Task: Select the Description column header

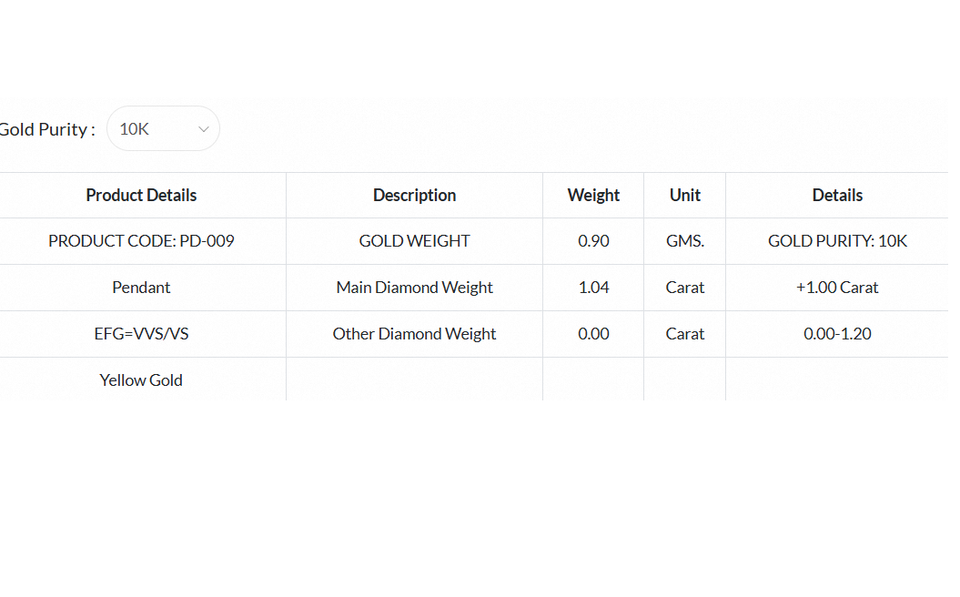Action: point(414,195)
